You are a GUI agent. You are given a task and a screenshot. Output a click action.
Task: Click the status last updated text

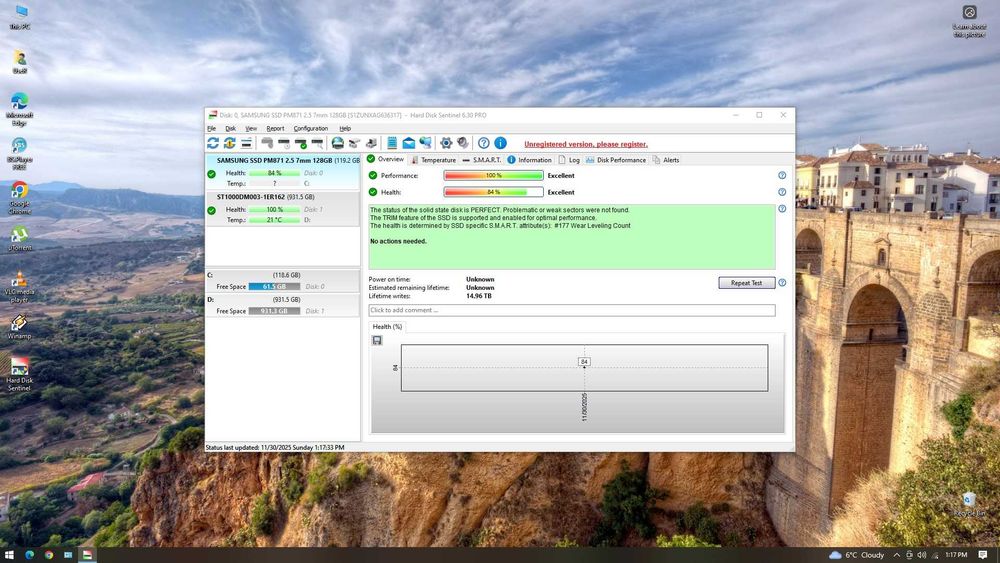point(275,448)
